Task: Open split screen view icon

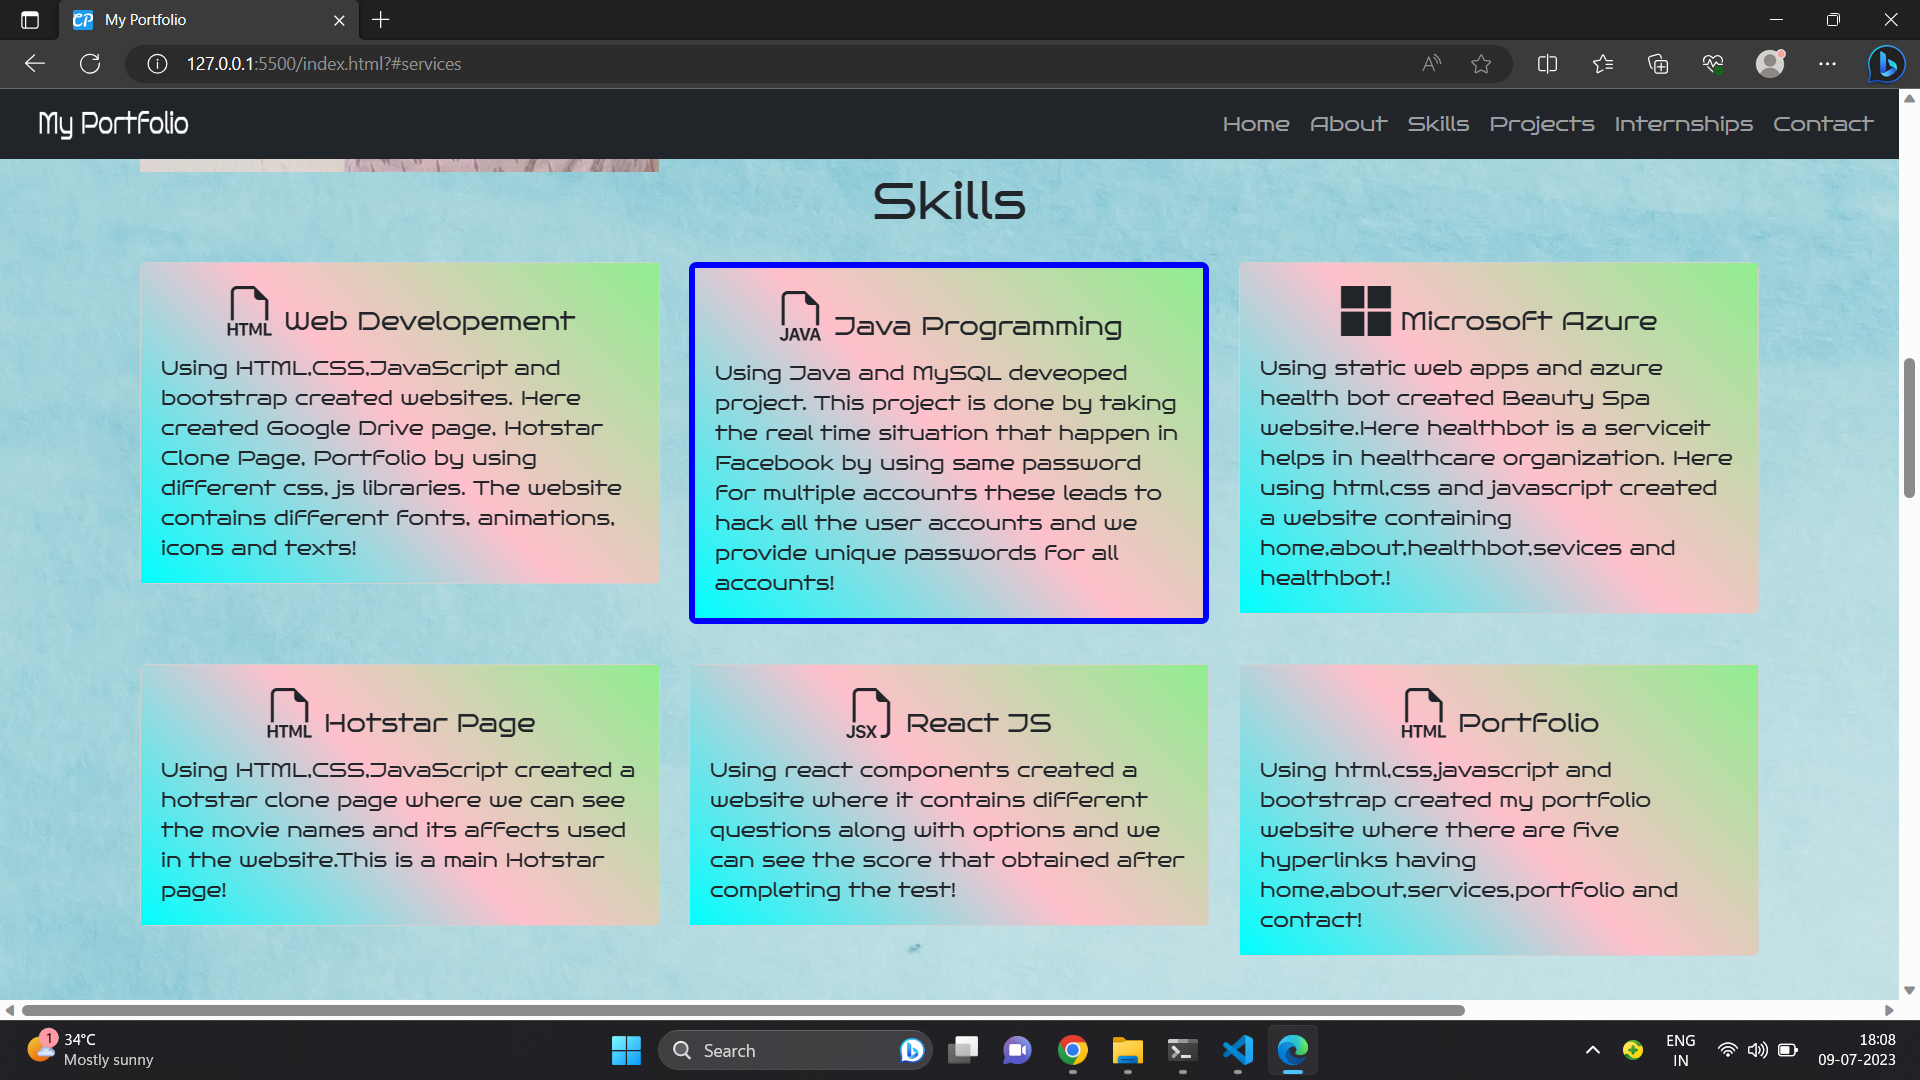Action: (x=1547, y=63)
